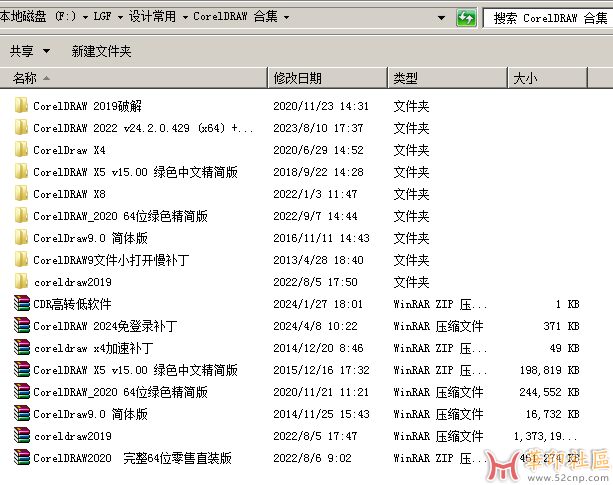The image size is (613, 485).
Task: Click WinRAR icon of CorelDRAW_2020 64位绿色精简版 archive
Action: click(x=22, y=391)
